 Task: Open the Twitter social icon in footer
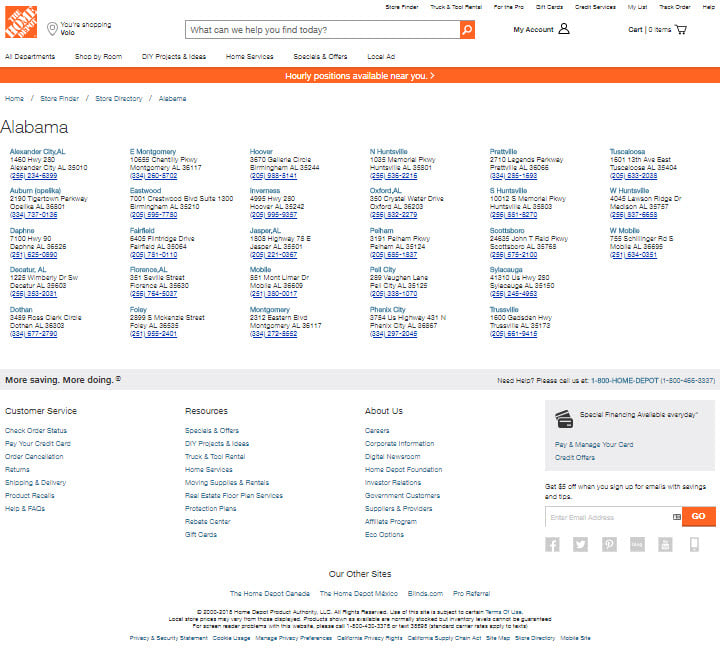[580, 544]
